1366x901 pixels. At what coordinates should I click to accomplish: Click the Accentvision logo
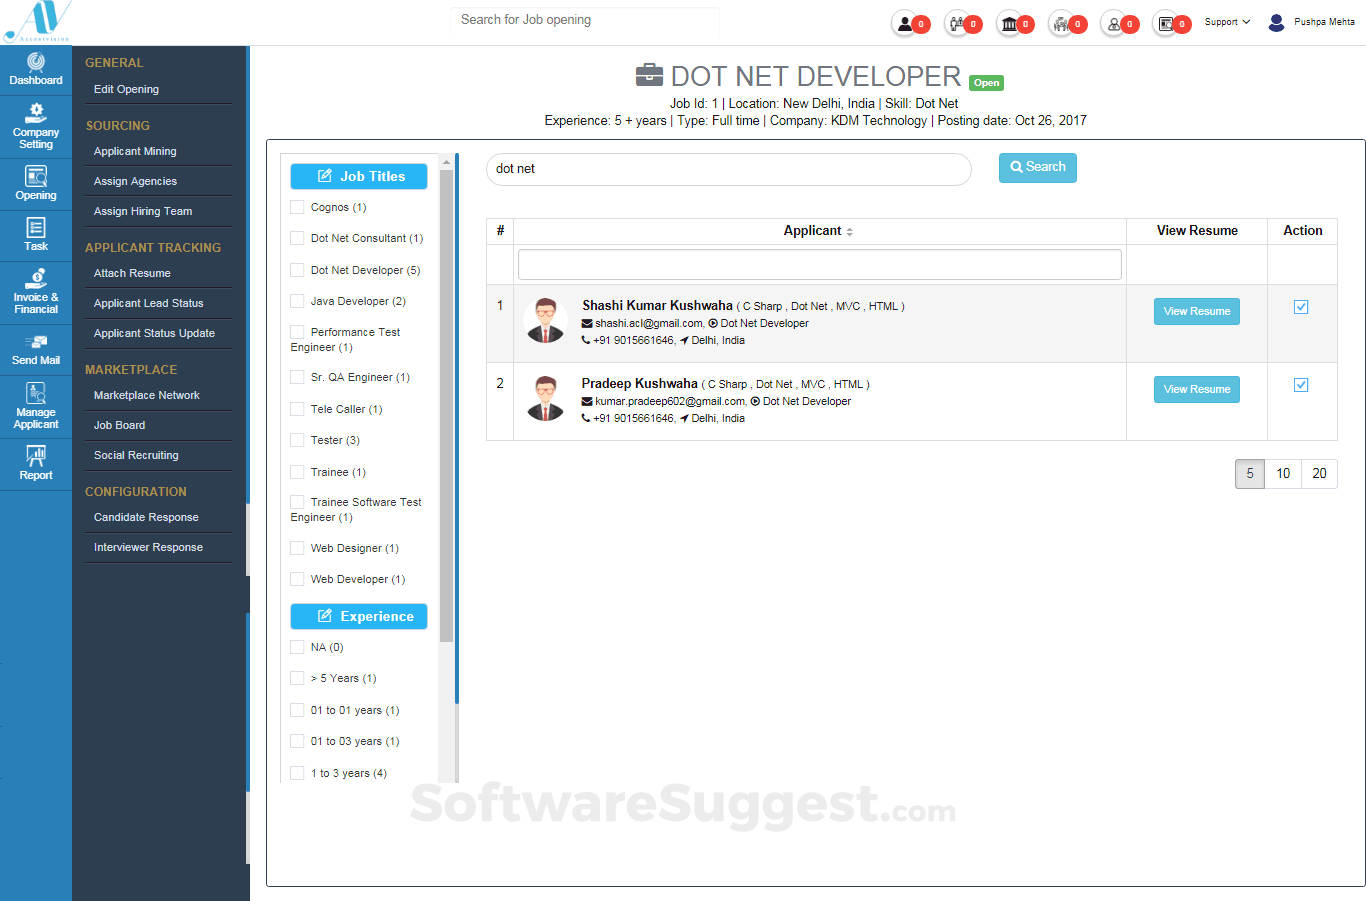[38, 21]
